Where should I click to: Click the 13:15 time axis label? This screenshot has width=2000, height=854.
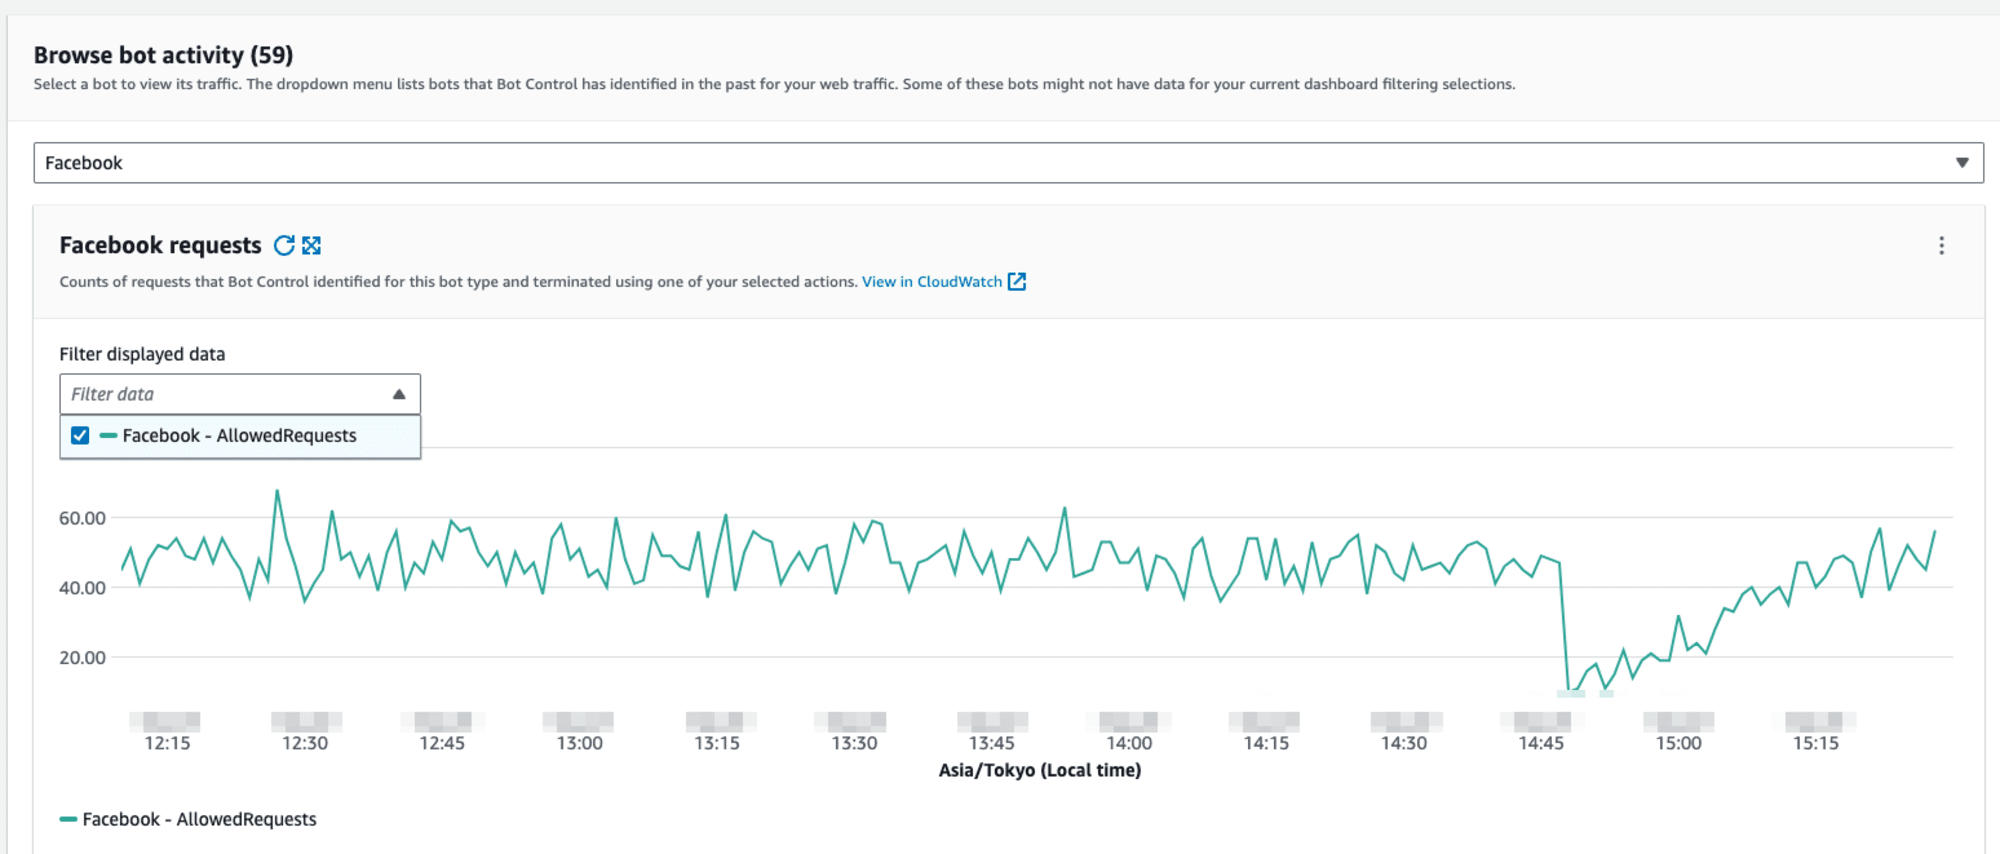(717, 743)
